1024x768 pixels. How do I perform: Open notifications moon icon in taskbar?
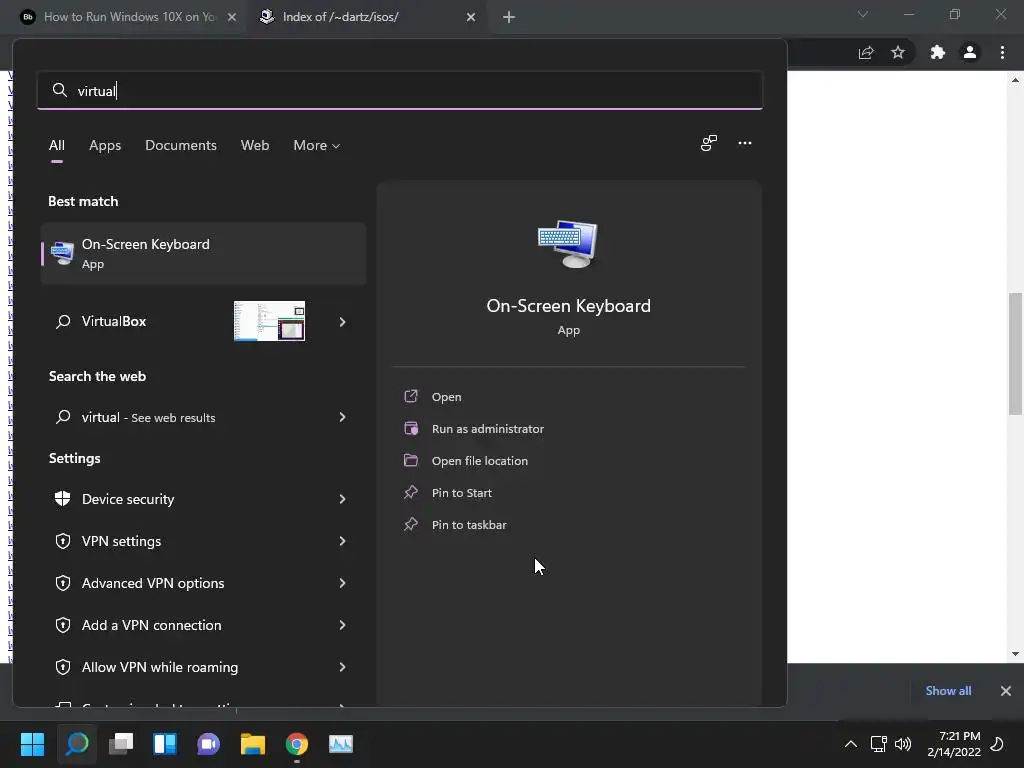[x=997, y=744]
